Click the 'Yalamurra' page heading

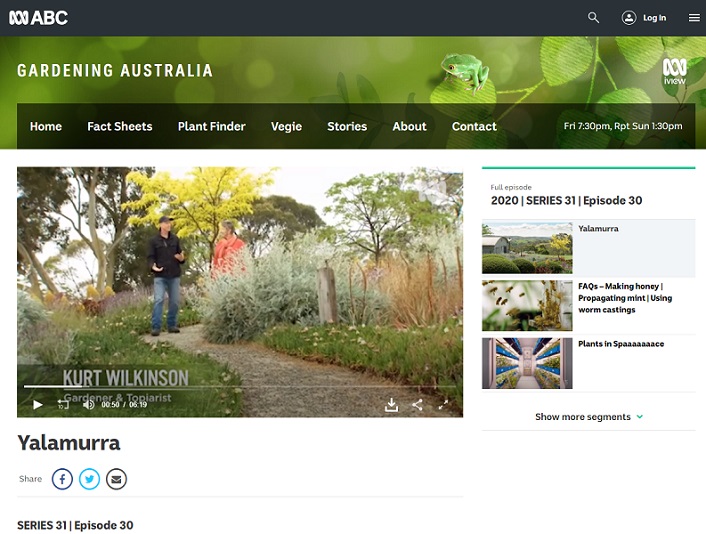[69, 443]
